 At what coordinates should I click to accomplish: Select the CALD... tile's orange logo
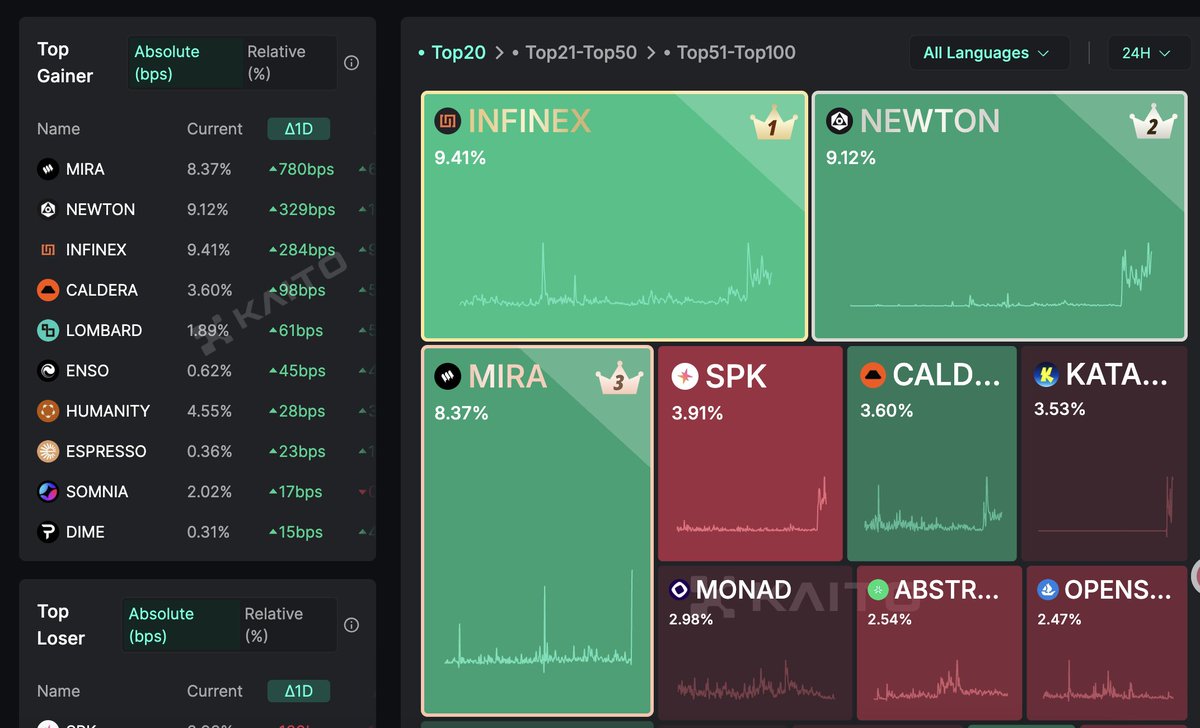click(873, 376)
